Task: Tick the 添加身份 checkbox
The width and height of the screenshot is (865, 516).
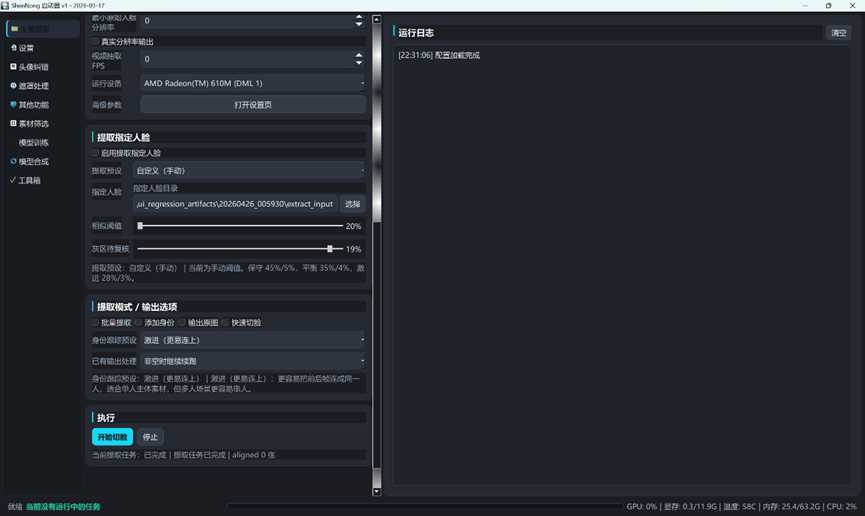Action: (139, 322)
